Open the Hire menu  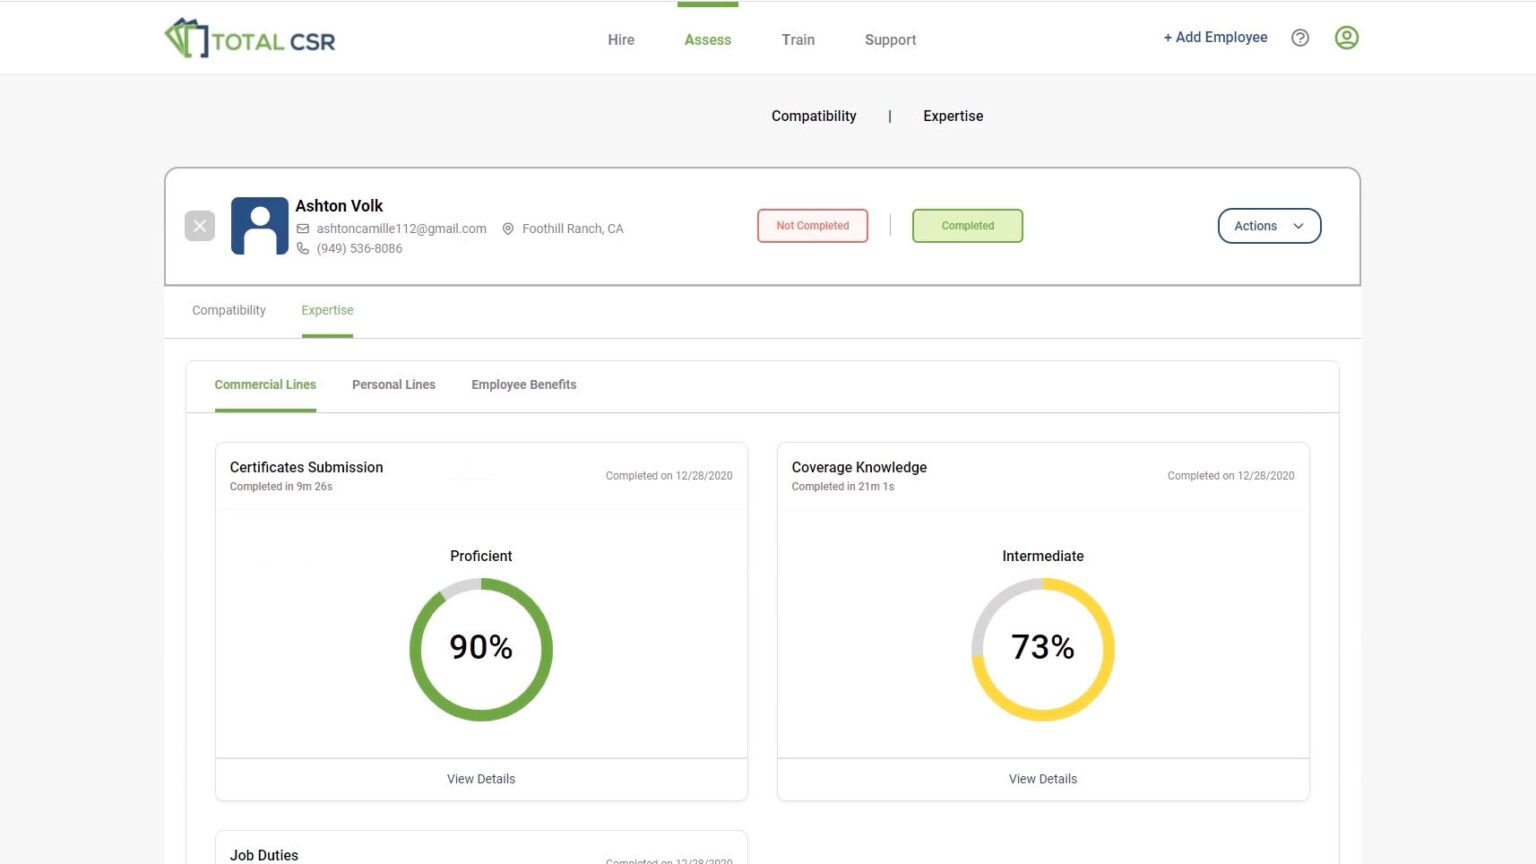tap(621, 40)
